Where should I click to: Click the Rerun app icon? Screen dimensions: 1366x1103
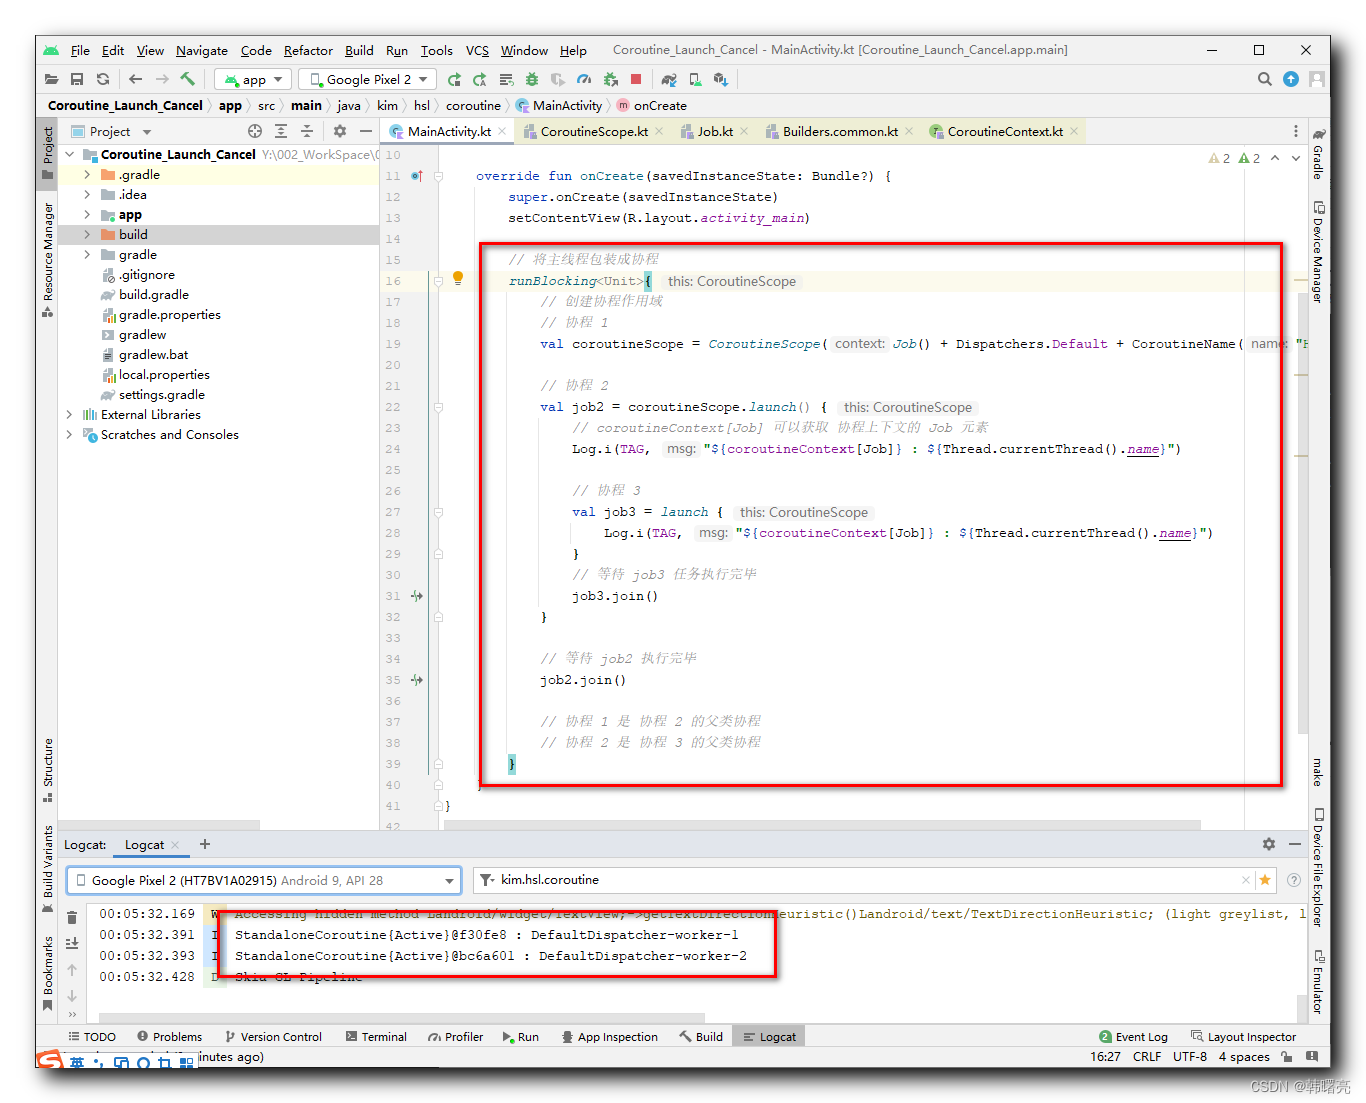coord(454,79)
